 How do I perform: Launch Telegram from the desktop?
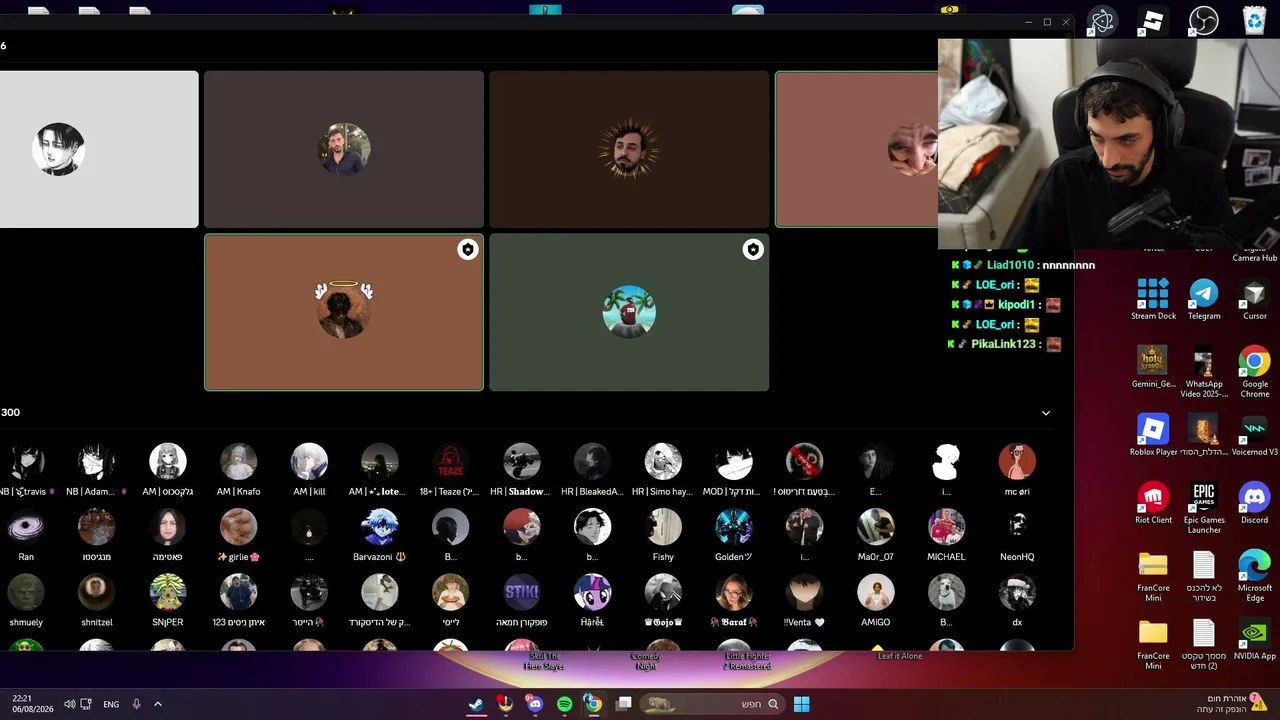[1204, 299]
